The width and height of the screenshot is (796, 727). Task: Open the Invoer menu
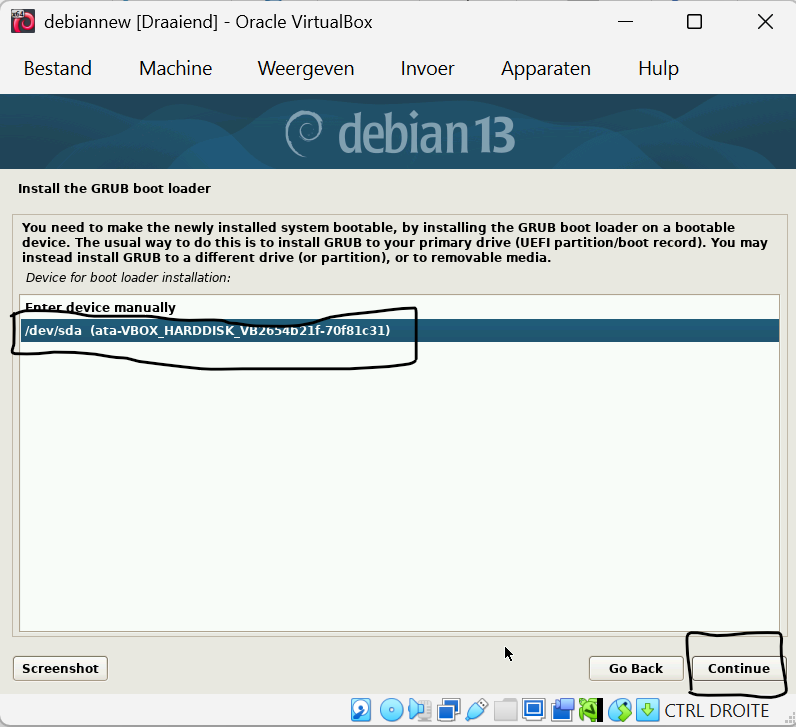click(x=427, y=68)
